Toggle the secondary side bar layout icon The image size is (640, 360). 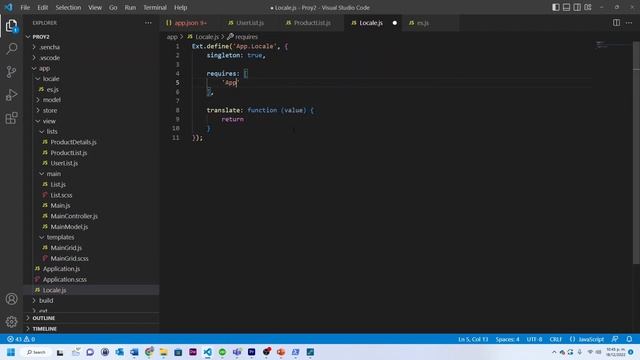(x=577, y=7)
